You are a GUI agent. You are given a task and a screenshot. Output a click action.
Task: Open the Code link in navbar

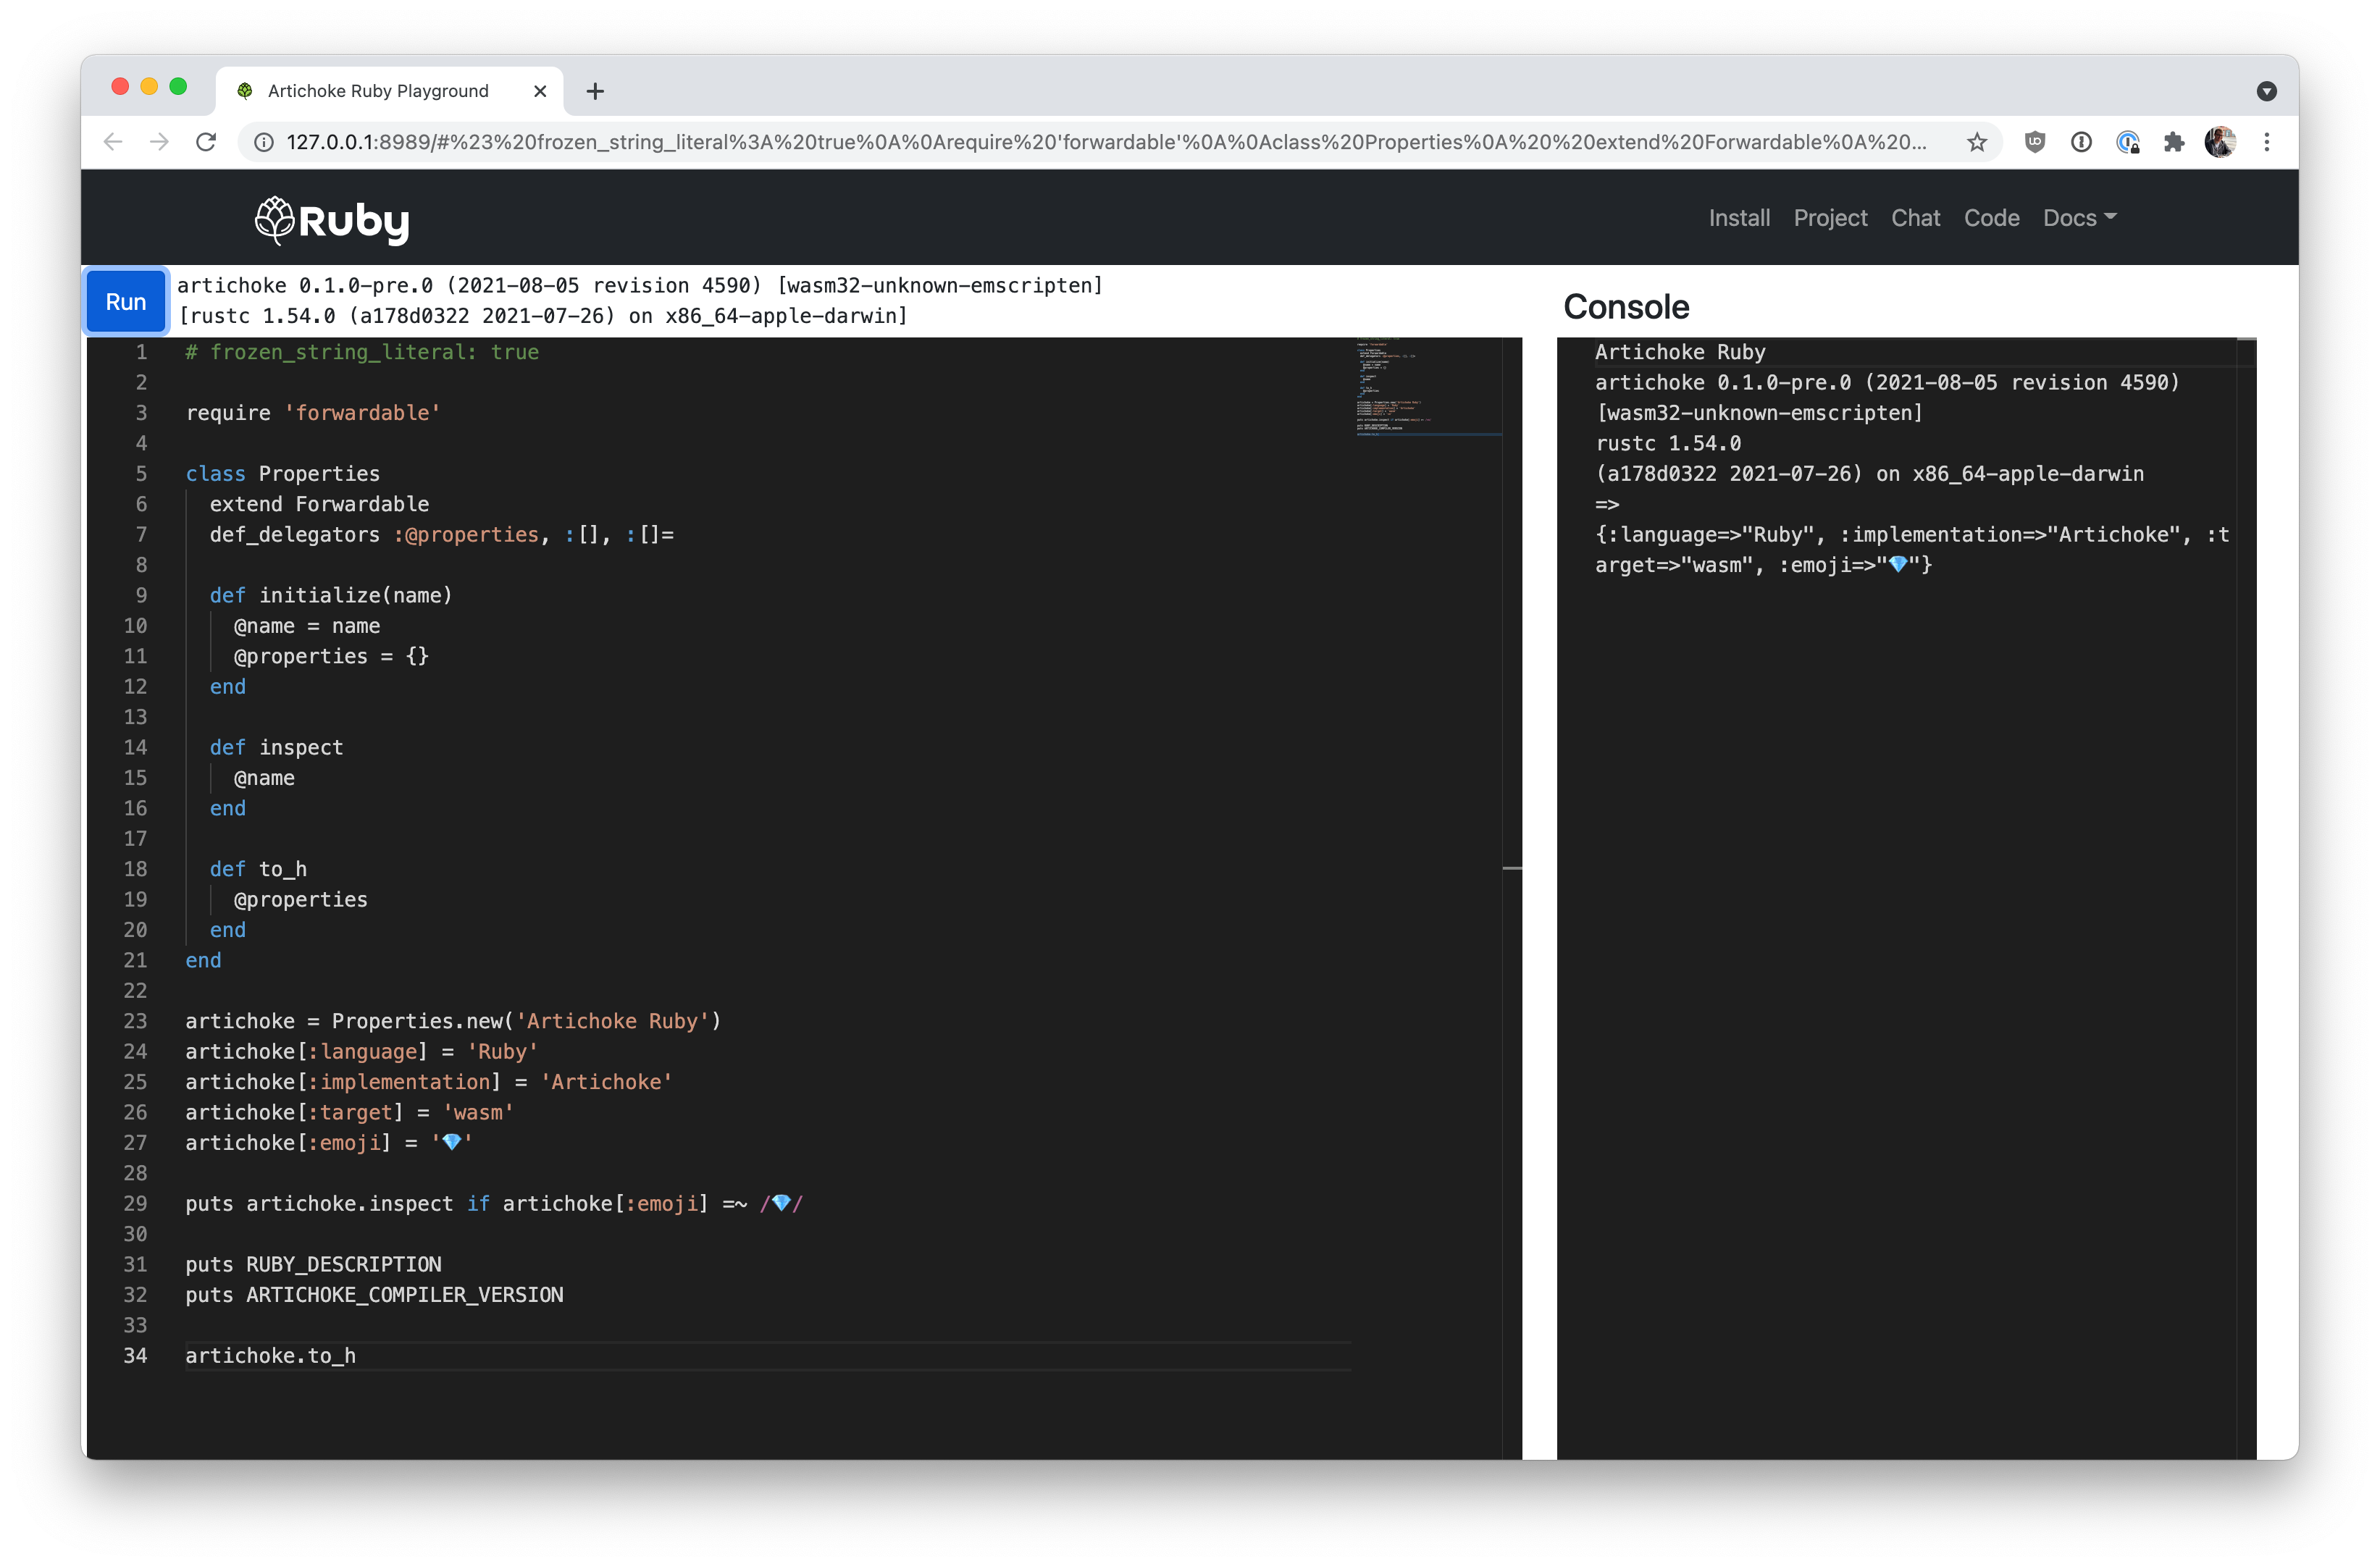(x=1991, y=218)
